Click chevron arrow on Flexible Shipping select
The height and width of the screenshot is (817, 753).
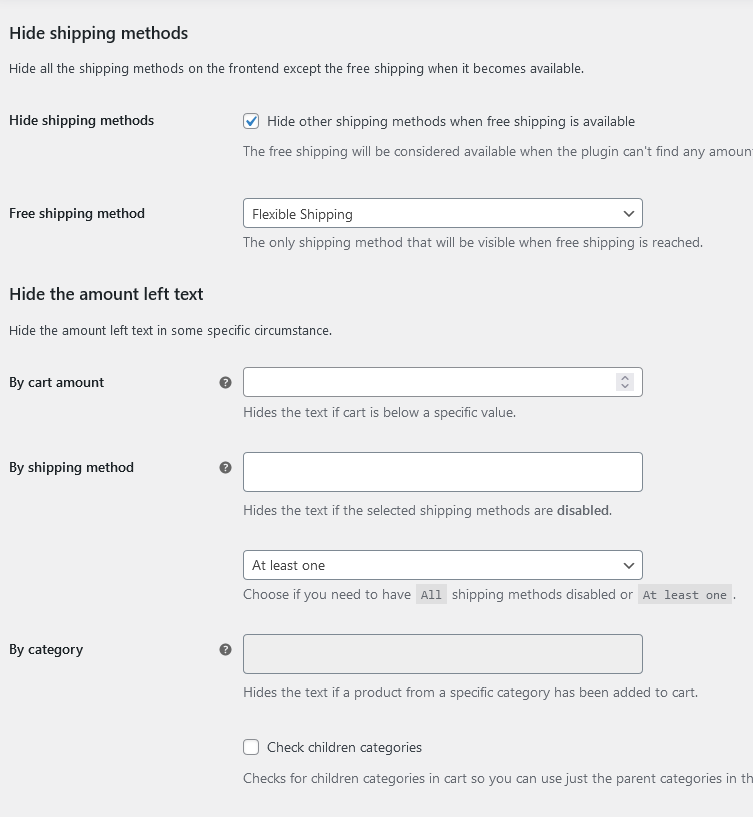tap(628, 214)
